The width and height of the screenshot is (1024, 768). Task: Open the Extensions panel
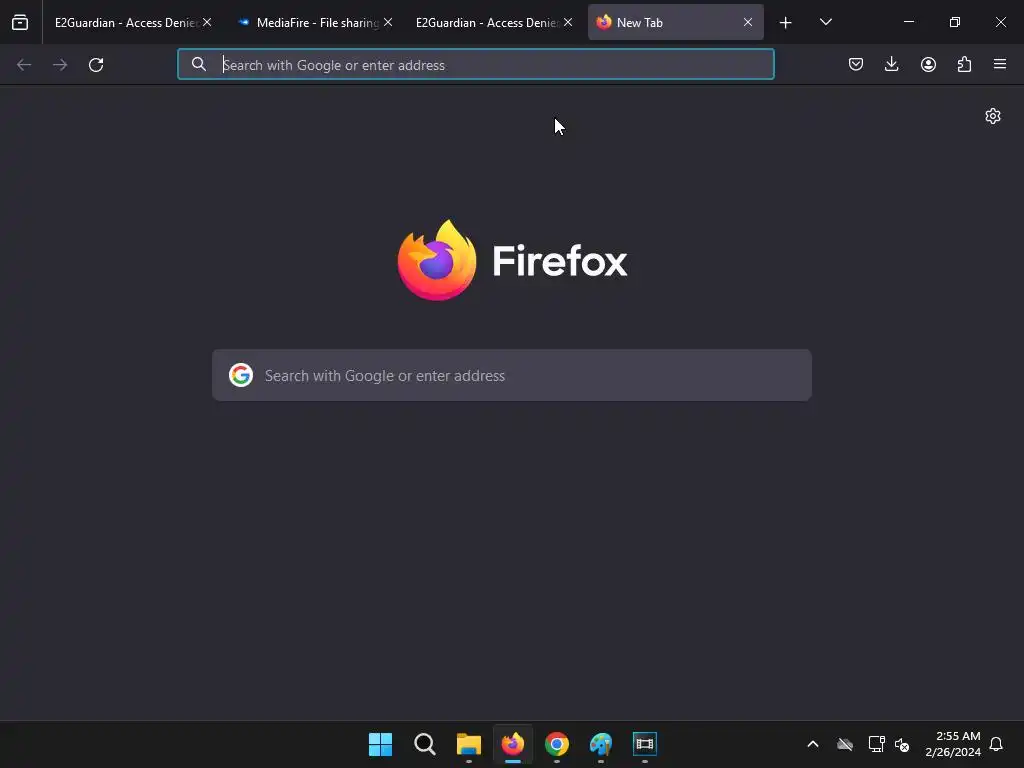coord(964,64)
